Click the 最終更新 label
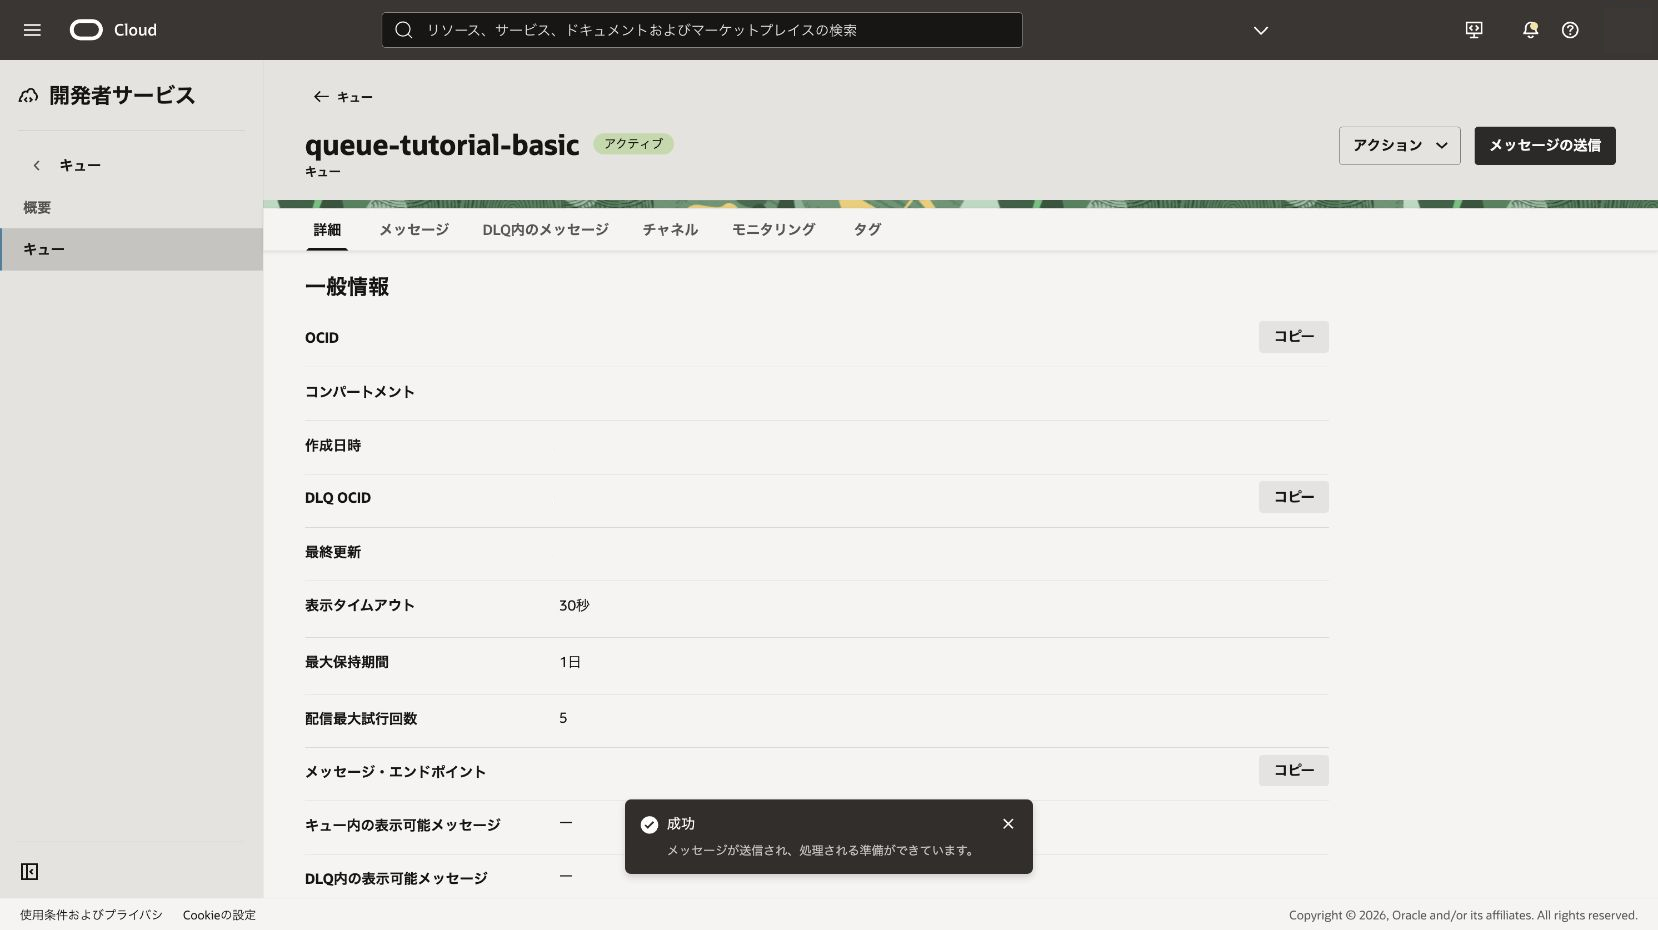1658x930 pixels. click(x=333, y=552)
